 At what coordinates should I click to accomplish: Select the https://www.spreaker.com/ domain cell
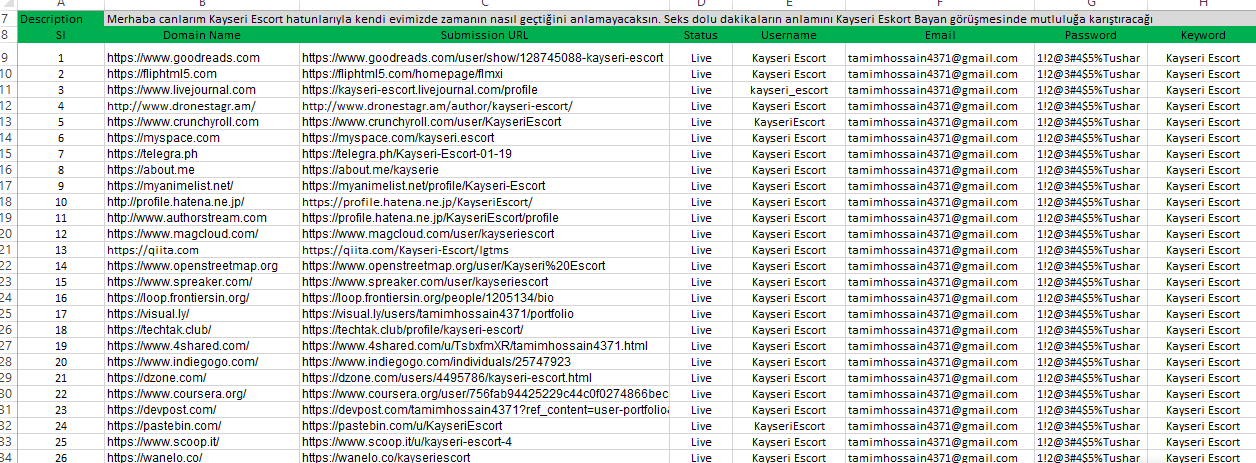click(202, 282)
